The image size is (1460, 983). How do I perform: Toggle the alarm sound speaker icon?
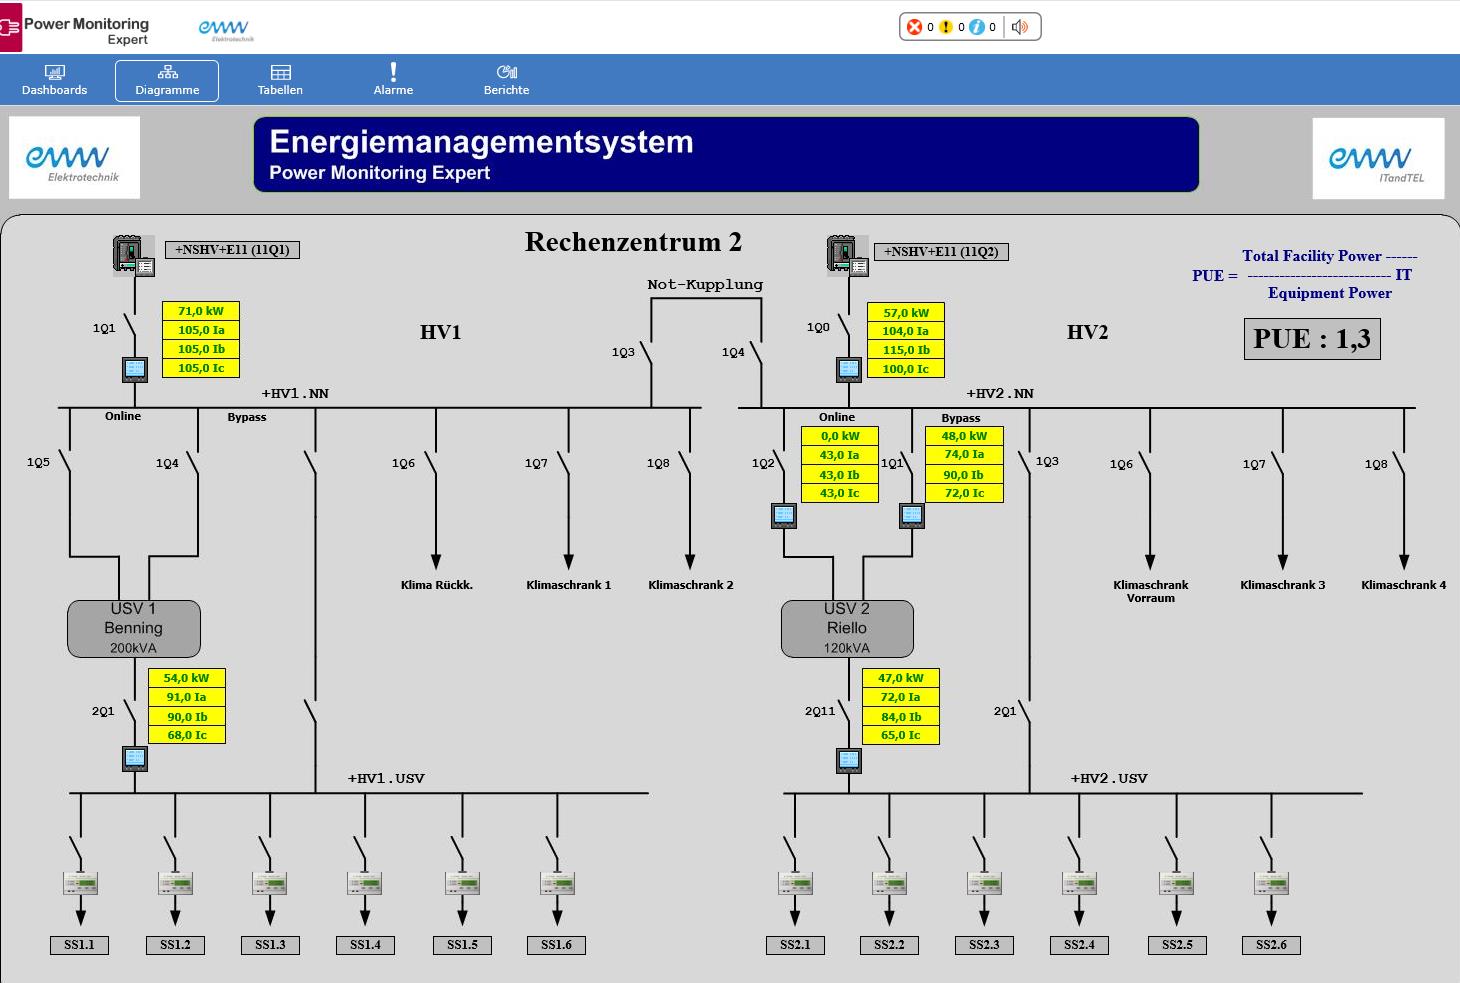coord(1019,27)
